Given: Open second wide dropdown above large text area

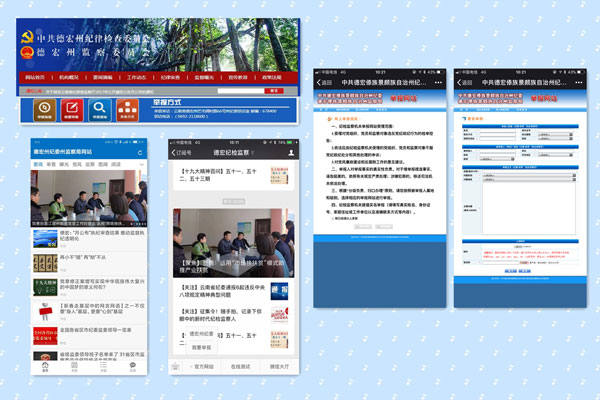Looking at the screenshot, I should [529, 179].
